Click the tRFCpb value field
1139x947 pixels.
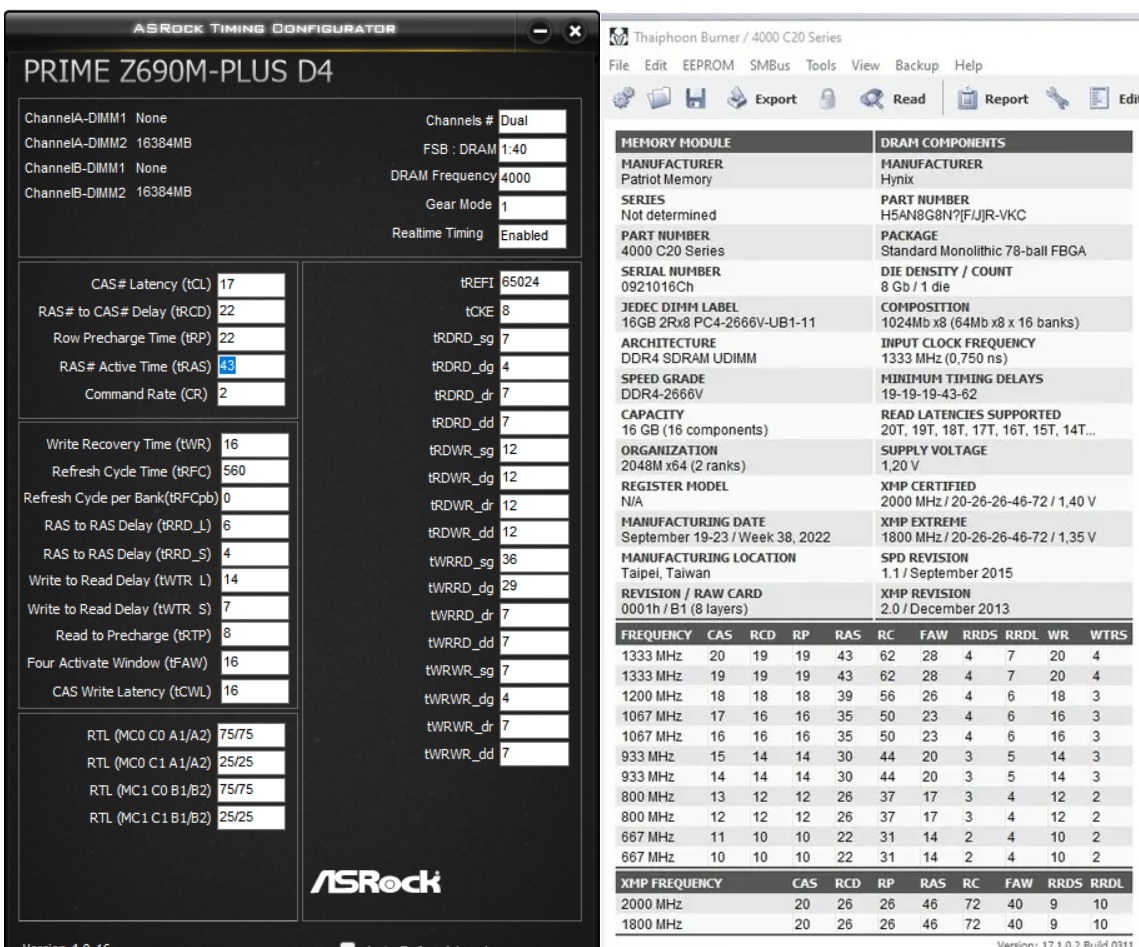point(254,498)
